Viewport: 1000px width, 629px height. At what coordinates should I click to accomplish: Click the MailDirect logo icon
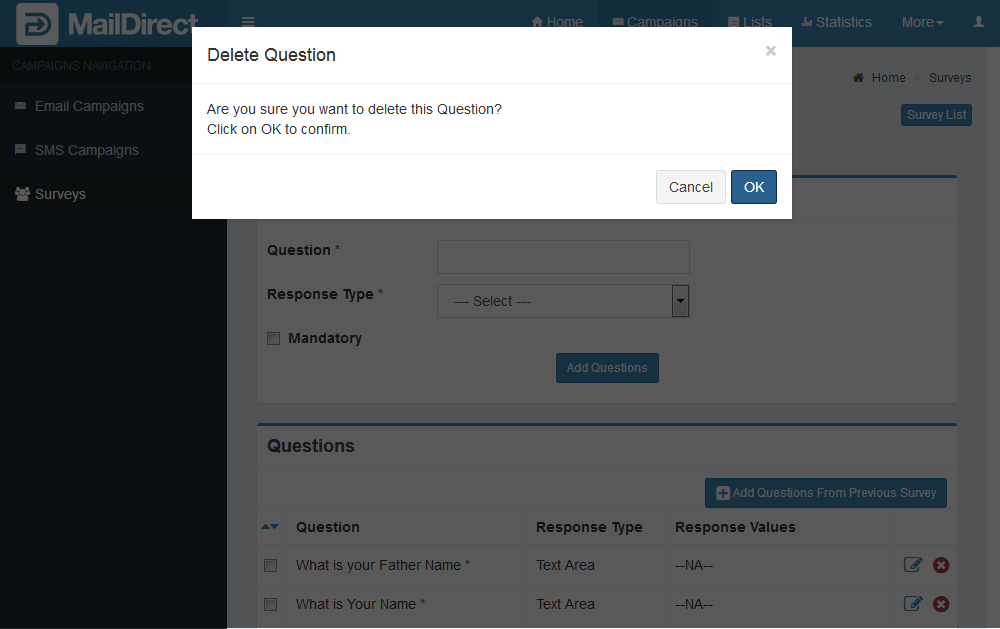pyautogui.click(x=37, y=24)
